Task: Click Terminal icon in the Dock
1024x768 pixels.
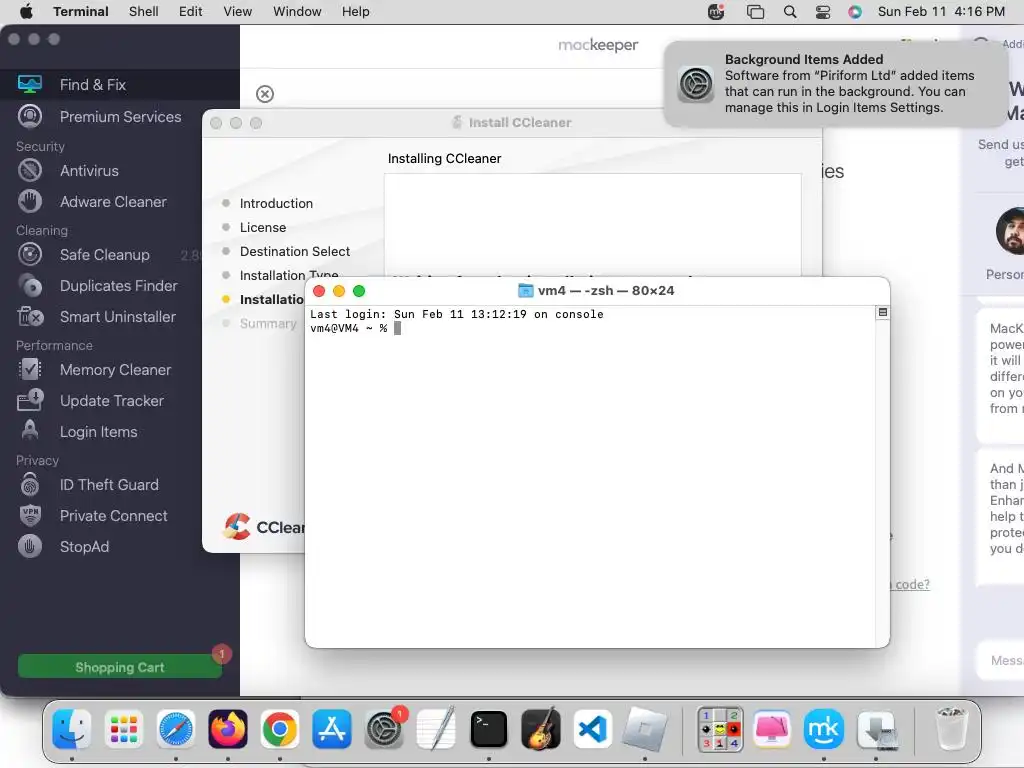Action: click(488, 729)
